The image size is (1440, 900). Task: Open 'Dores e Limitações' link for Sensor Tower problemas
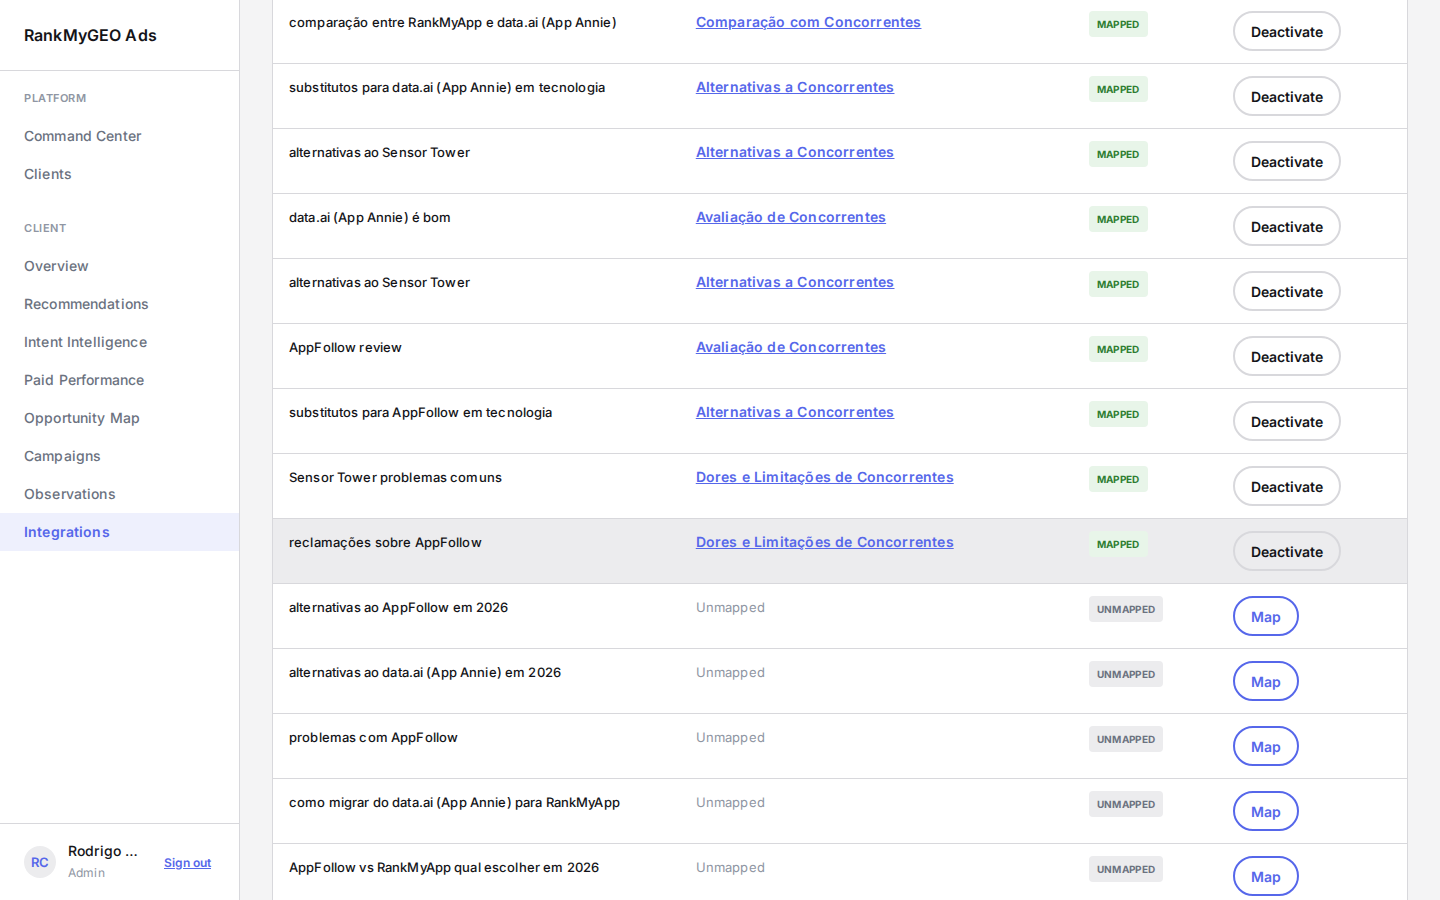click(825, 477)
